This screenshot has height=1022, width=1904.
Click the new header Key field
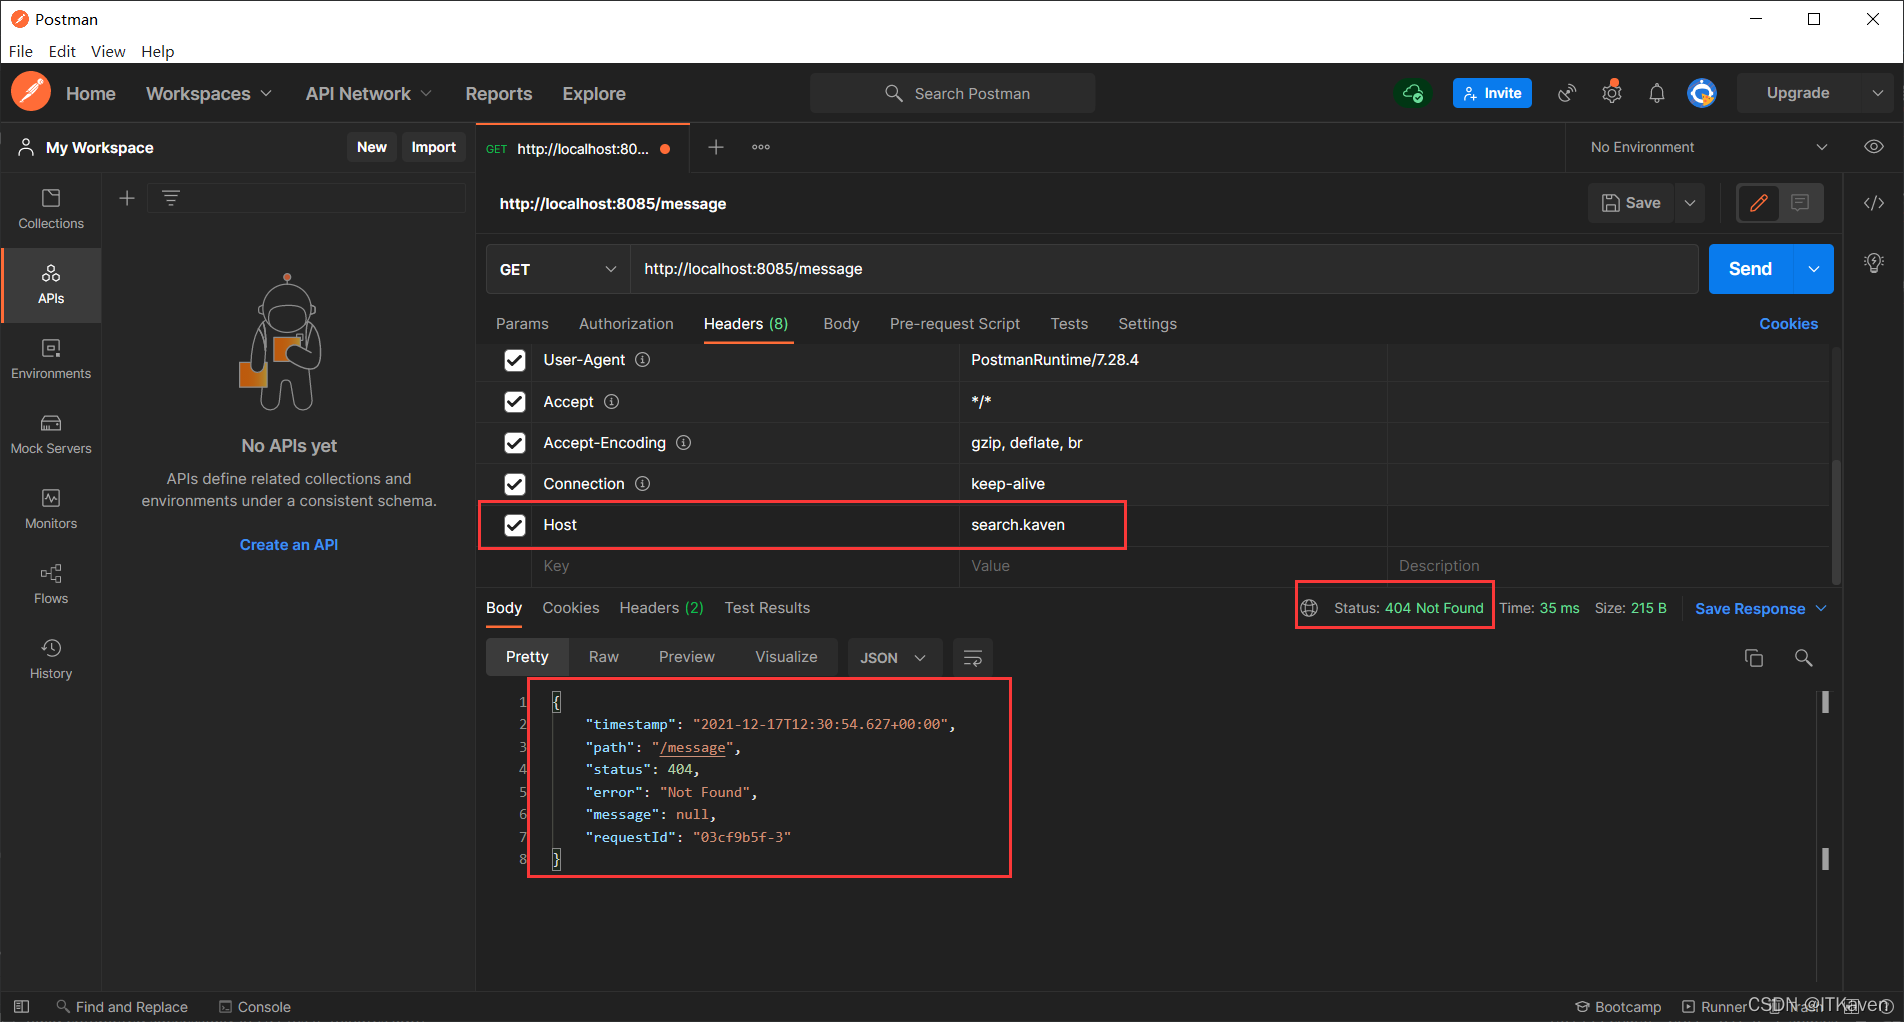[745, 566]
